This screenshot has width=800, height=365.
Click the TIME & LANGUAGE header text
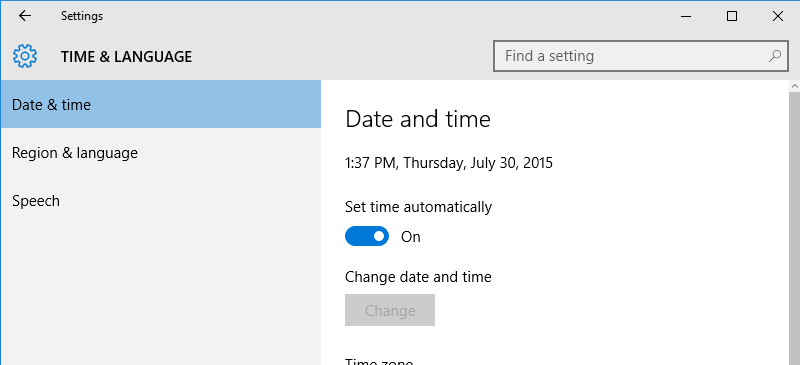click(x=126, y=57)
